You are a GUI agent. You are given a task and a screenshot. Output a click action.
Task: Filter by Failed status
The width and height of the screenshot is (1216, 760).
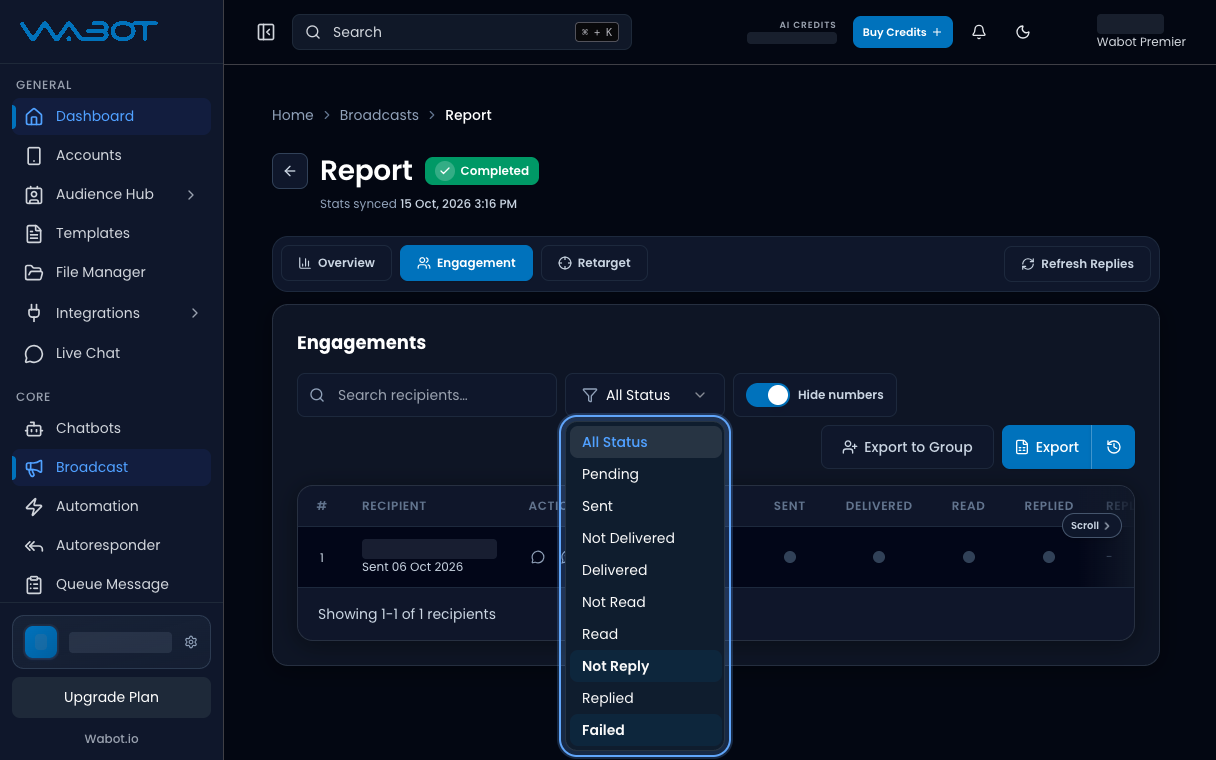[645, 730]
